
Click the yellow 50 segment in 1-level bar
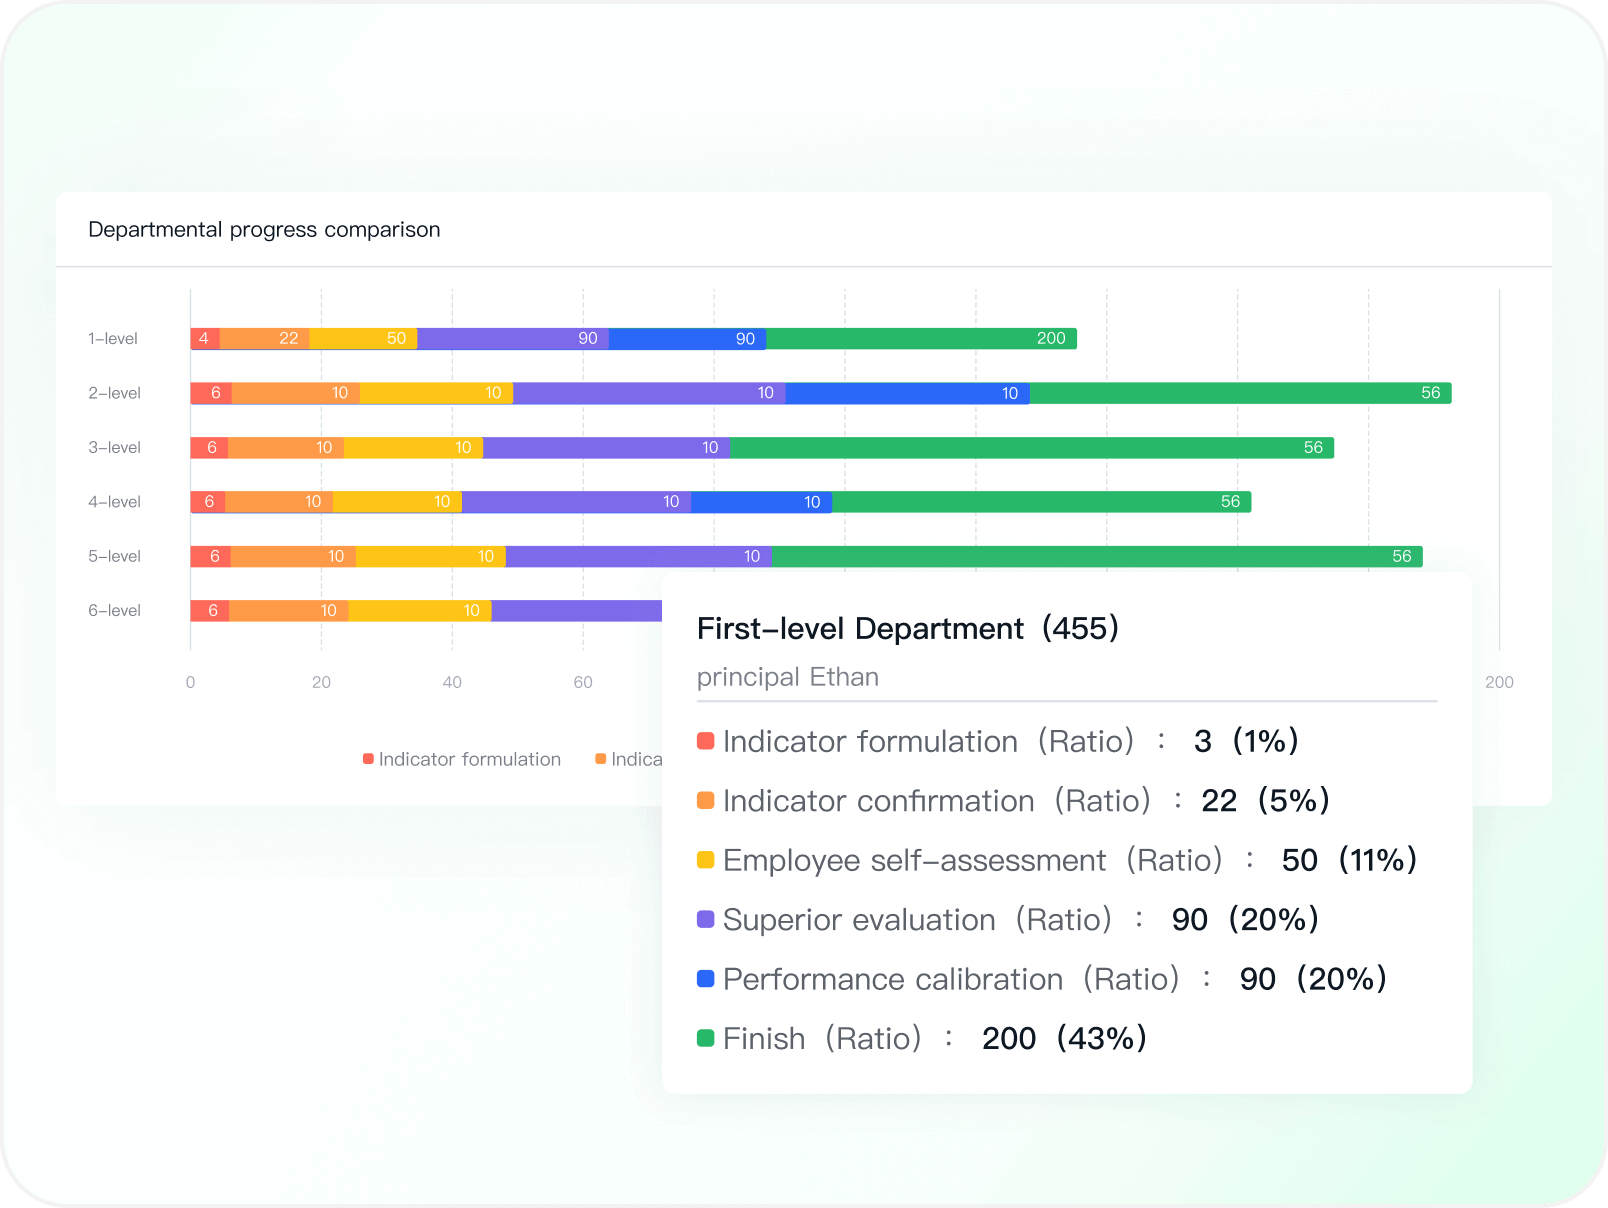363,339
